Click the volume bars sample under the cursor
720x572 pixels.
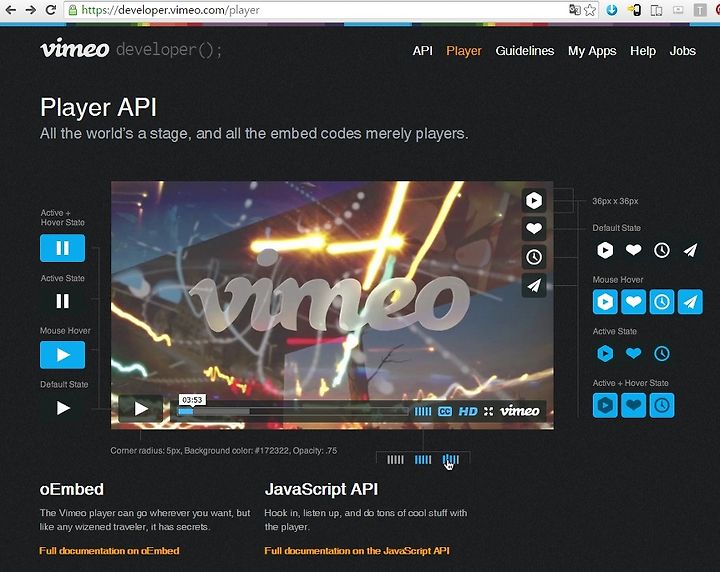[450, 460]
